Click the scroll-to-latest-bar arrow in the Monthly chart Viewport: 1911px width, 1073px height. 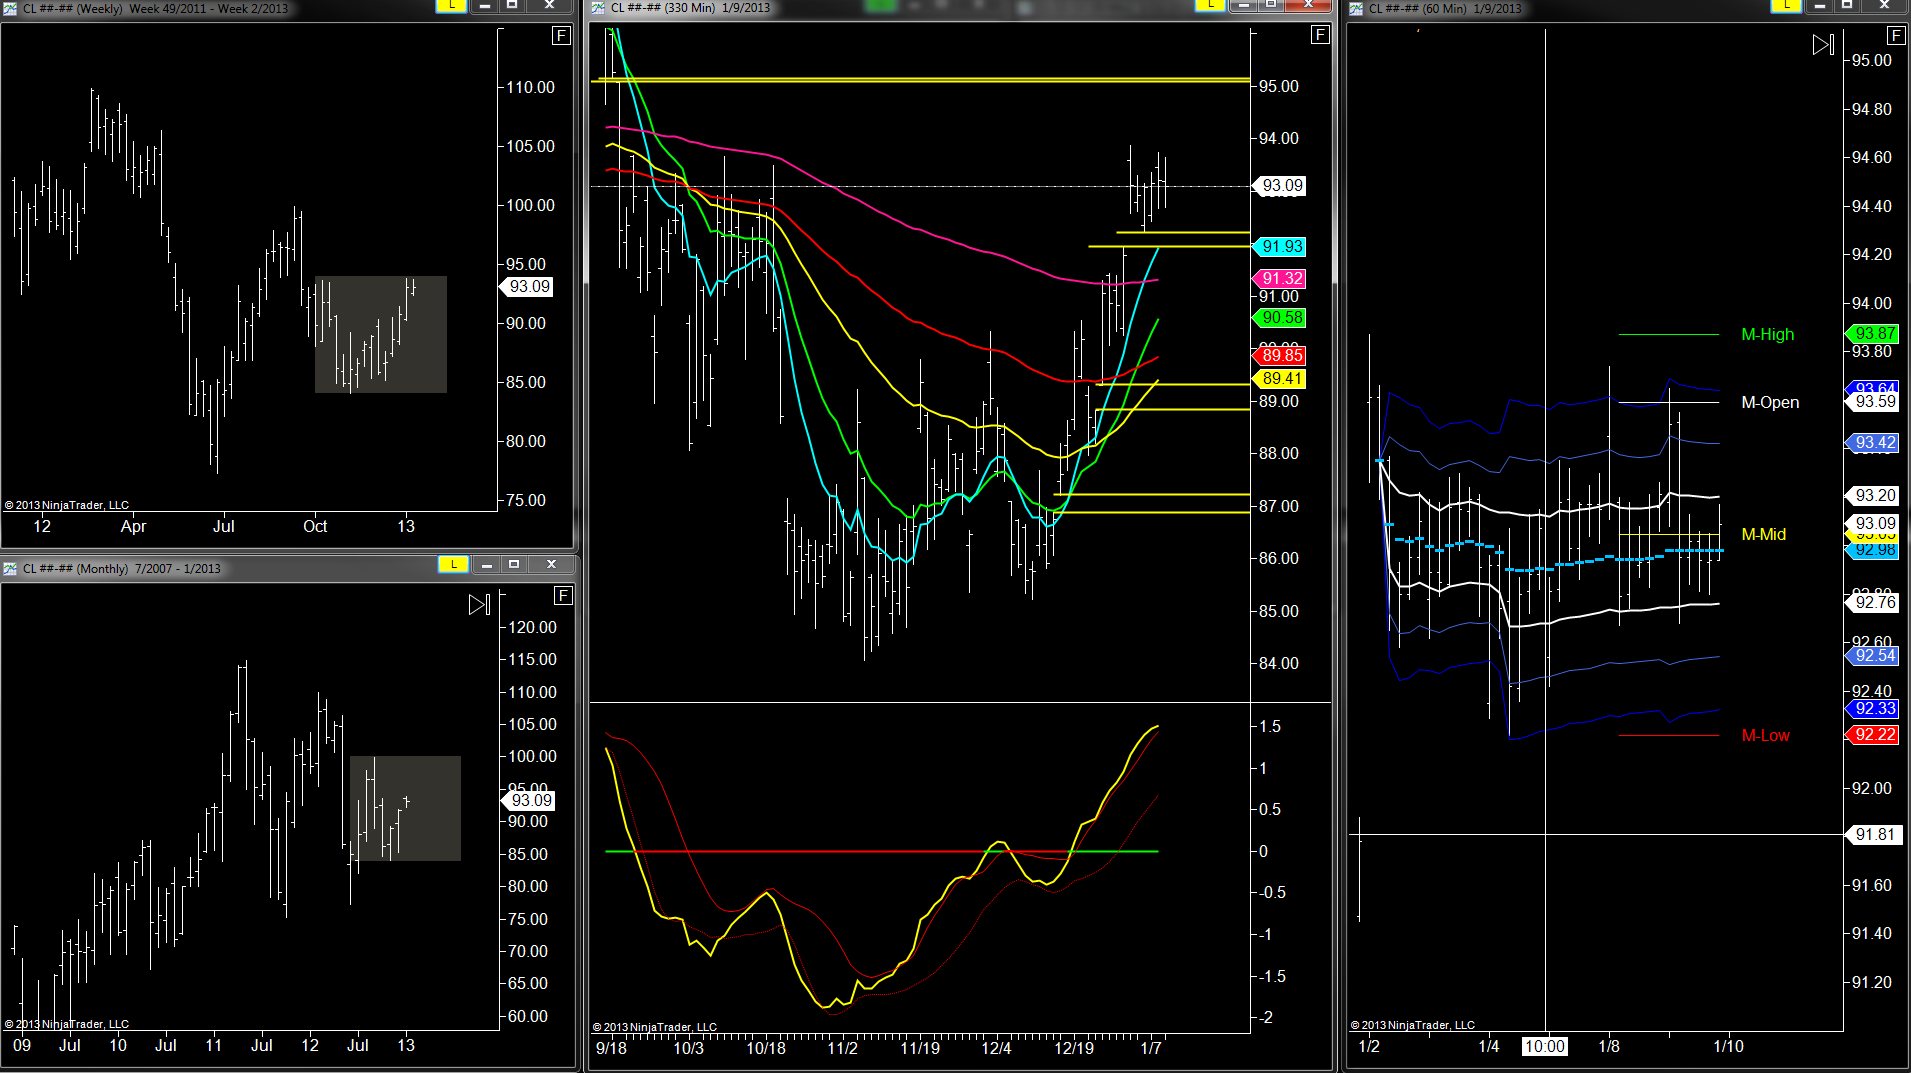[479, 604]
